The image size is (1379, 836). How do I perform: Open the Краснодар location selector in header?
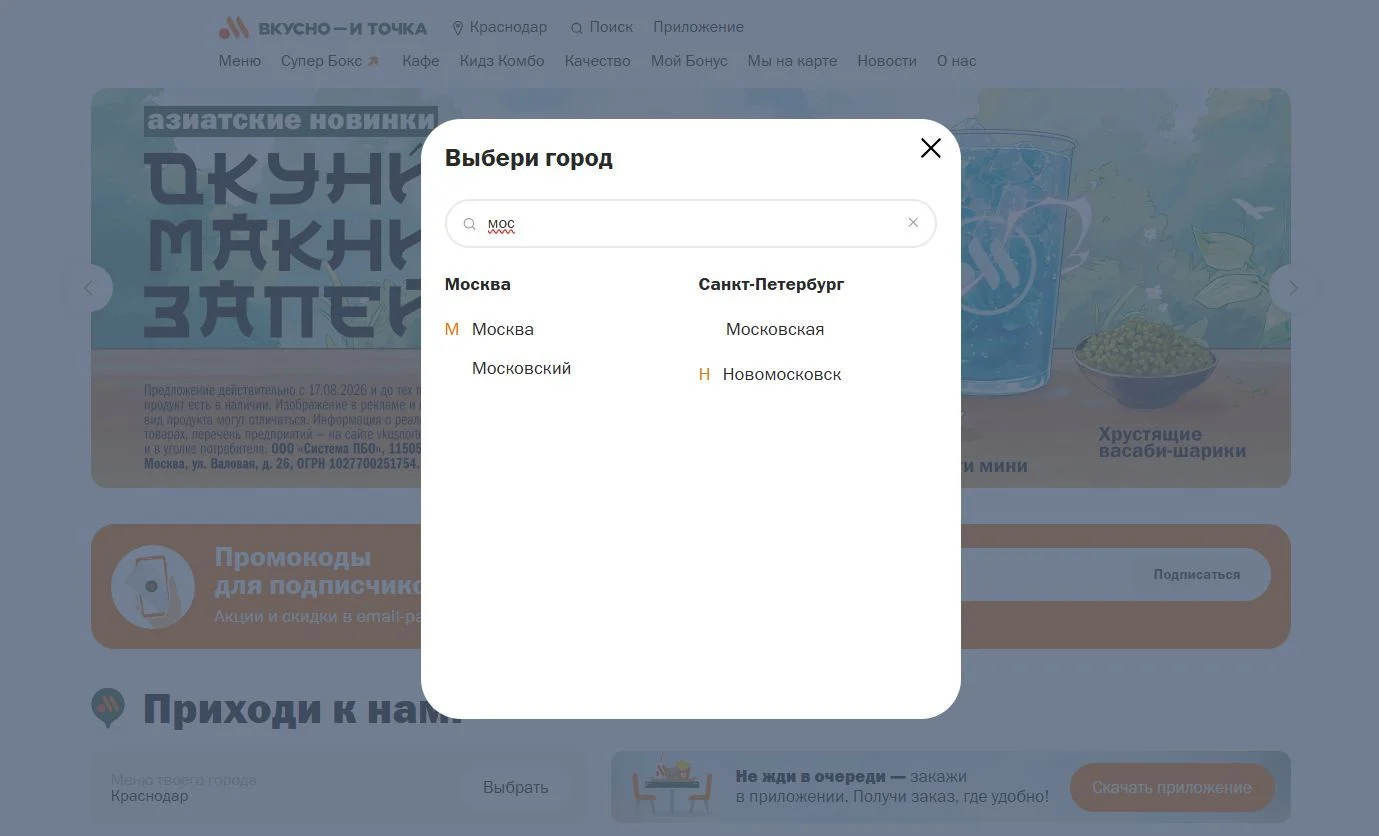point(500,27)
